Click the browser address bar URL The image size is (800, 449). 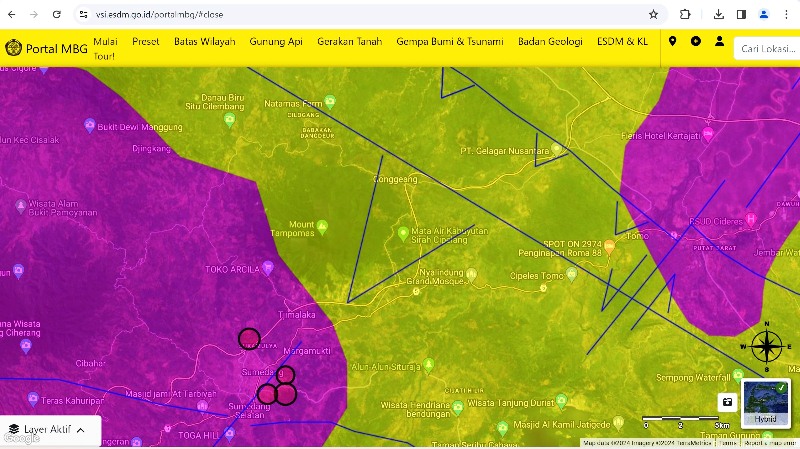159,14
